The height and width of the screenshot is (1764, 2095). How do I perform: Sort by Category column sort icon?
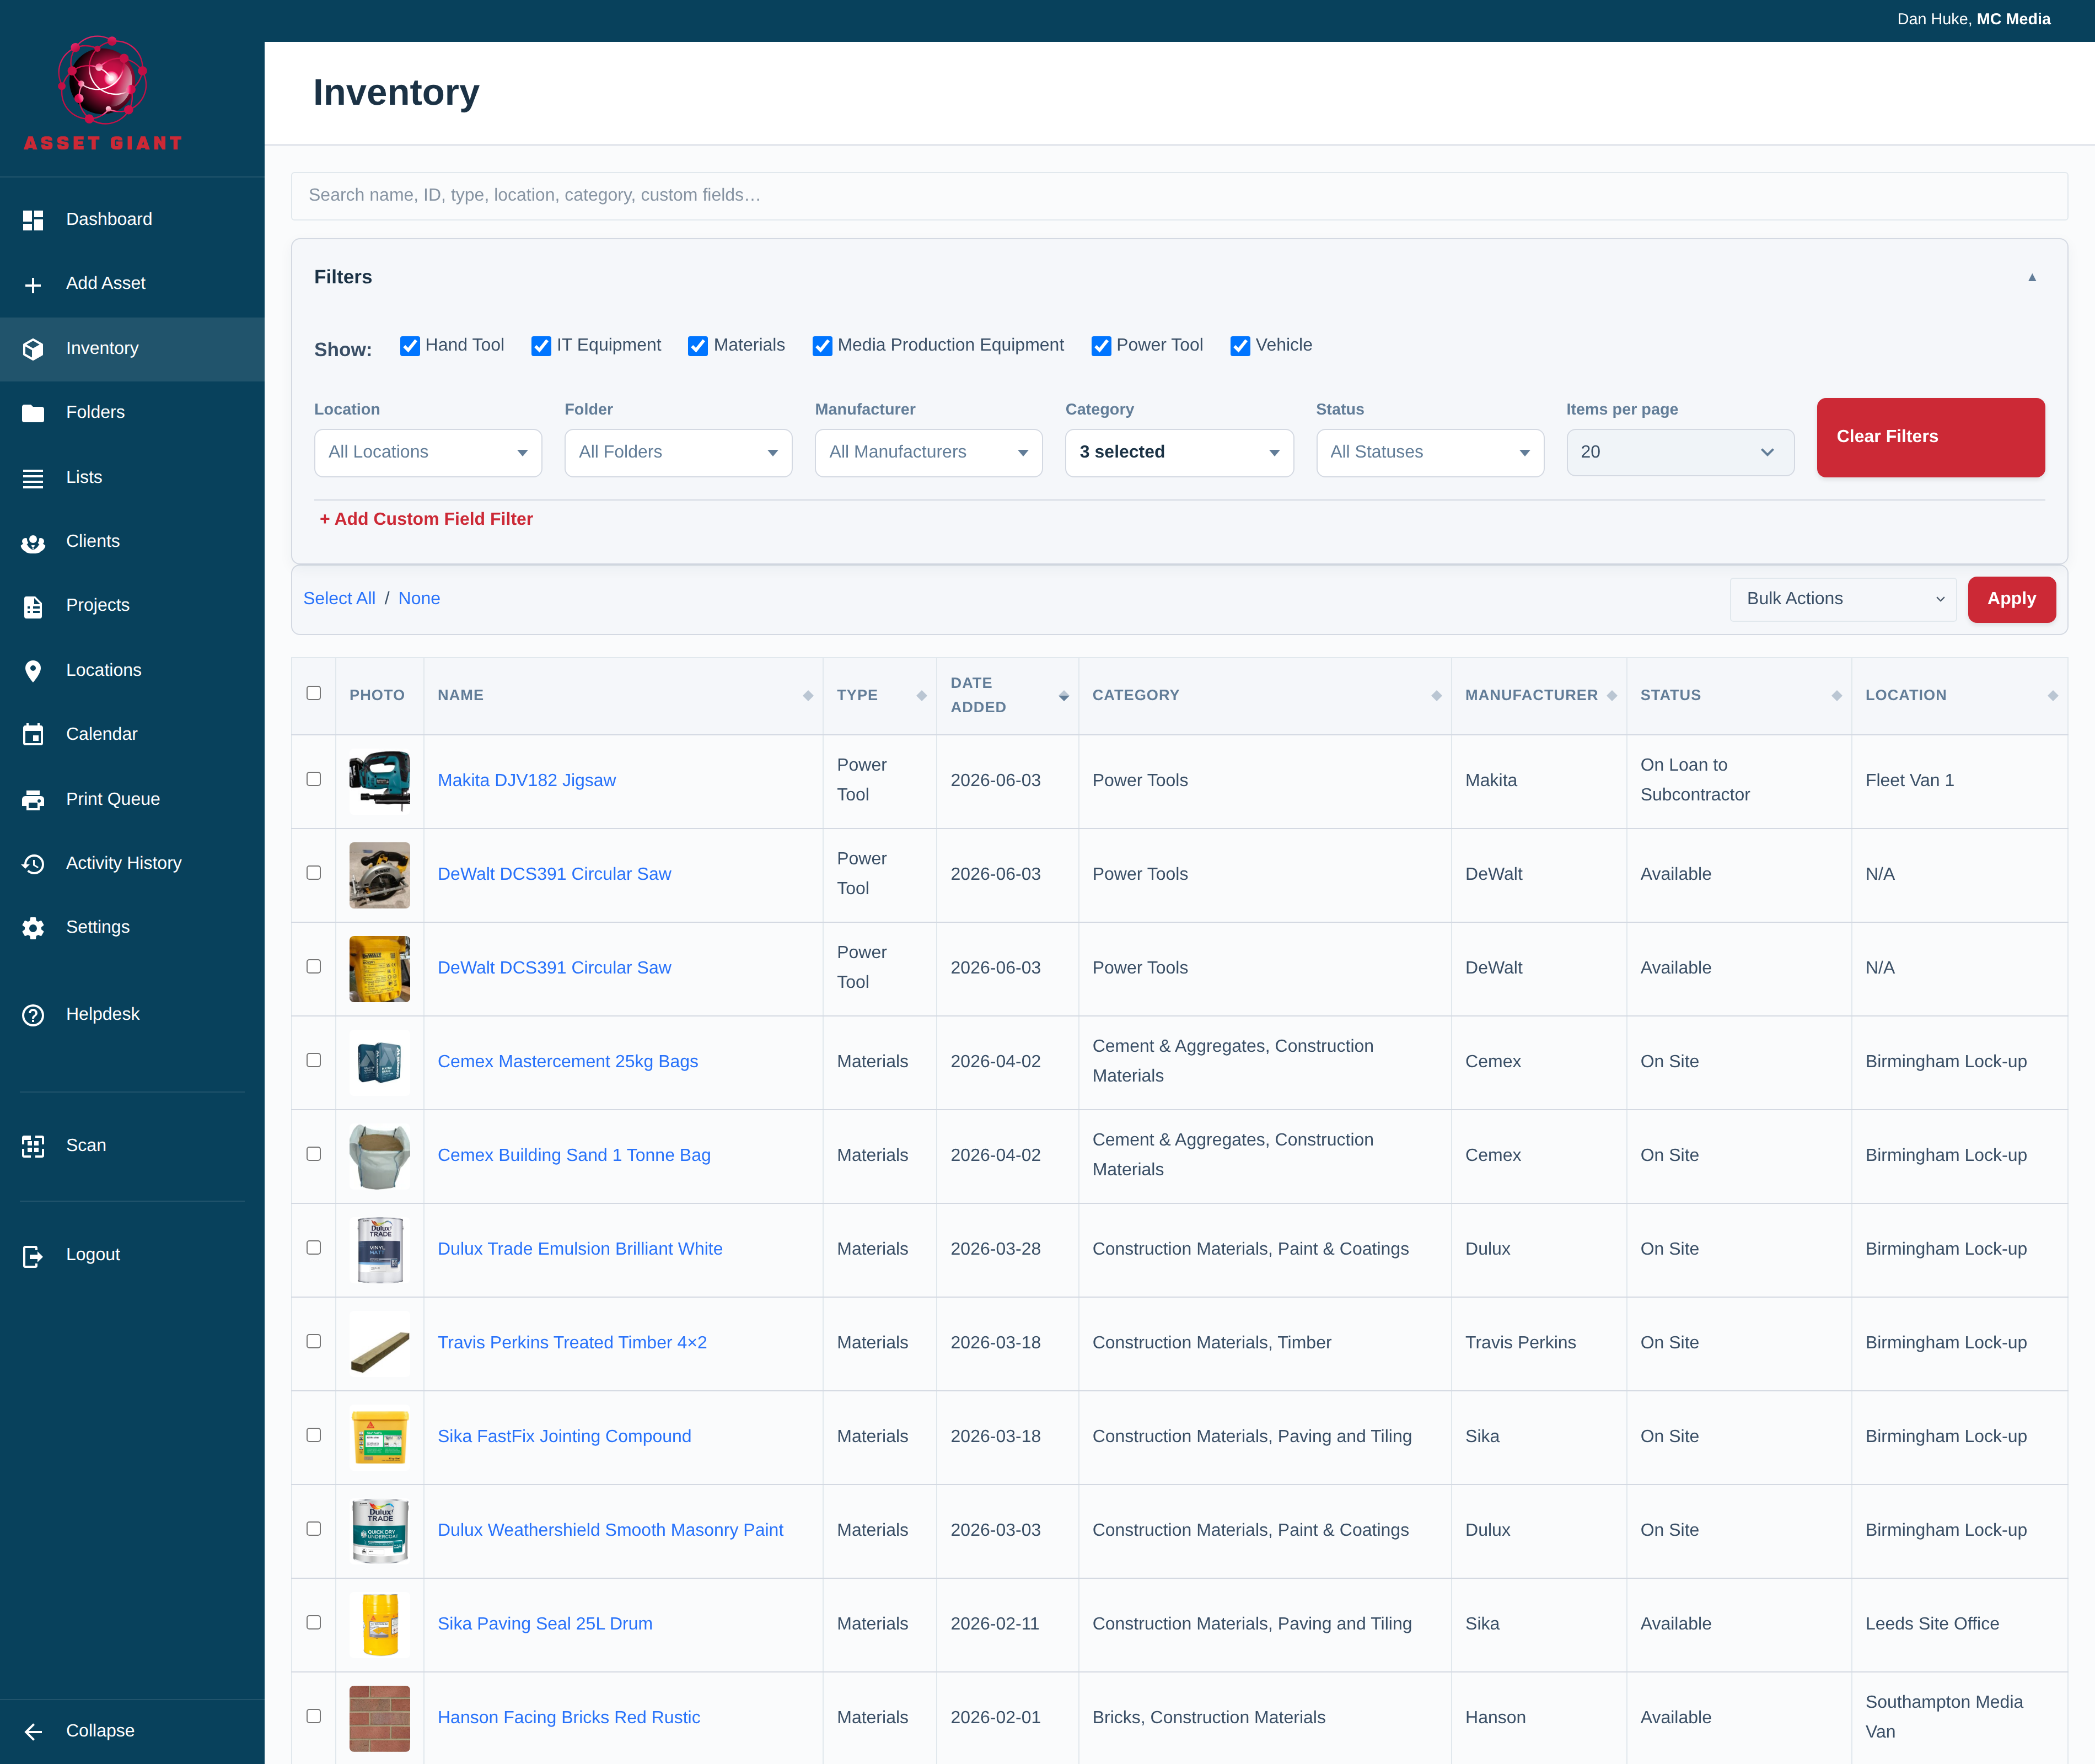[x=1437, y=696]
